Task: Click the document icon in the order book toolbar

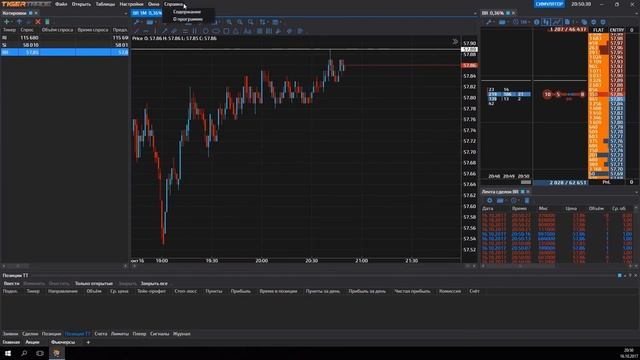Action: coord(567,22)
